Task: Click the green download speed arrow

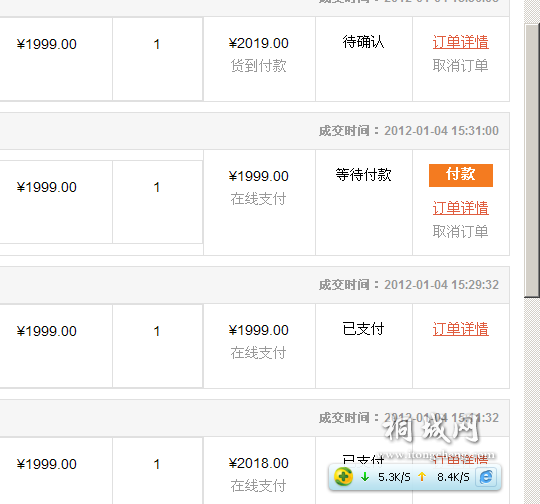Action: click(365, 477)
